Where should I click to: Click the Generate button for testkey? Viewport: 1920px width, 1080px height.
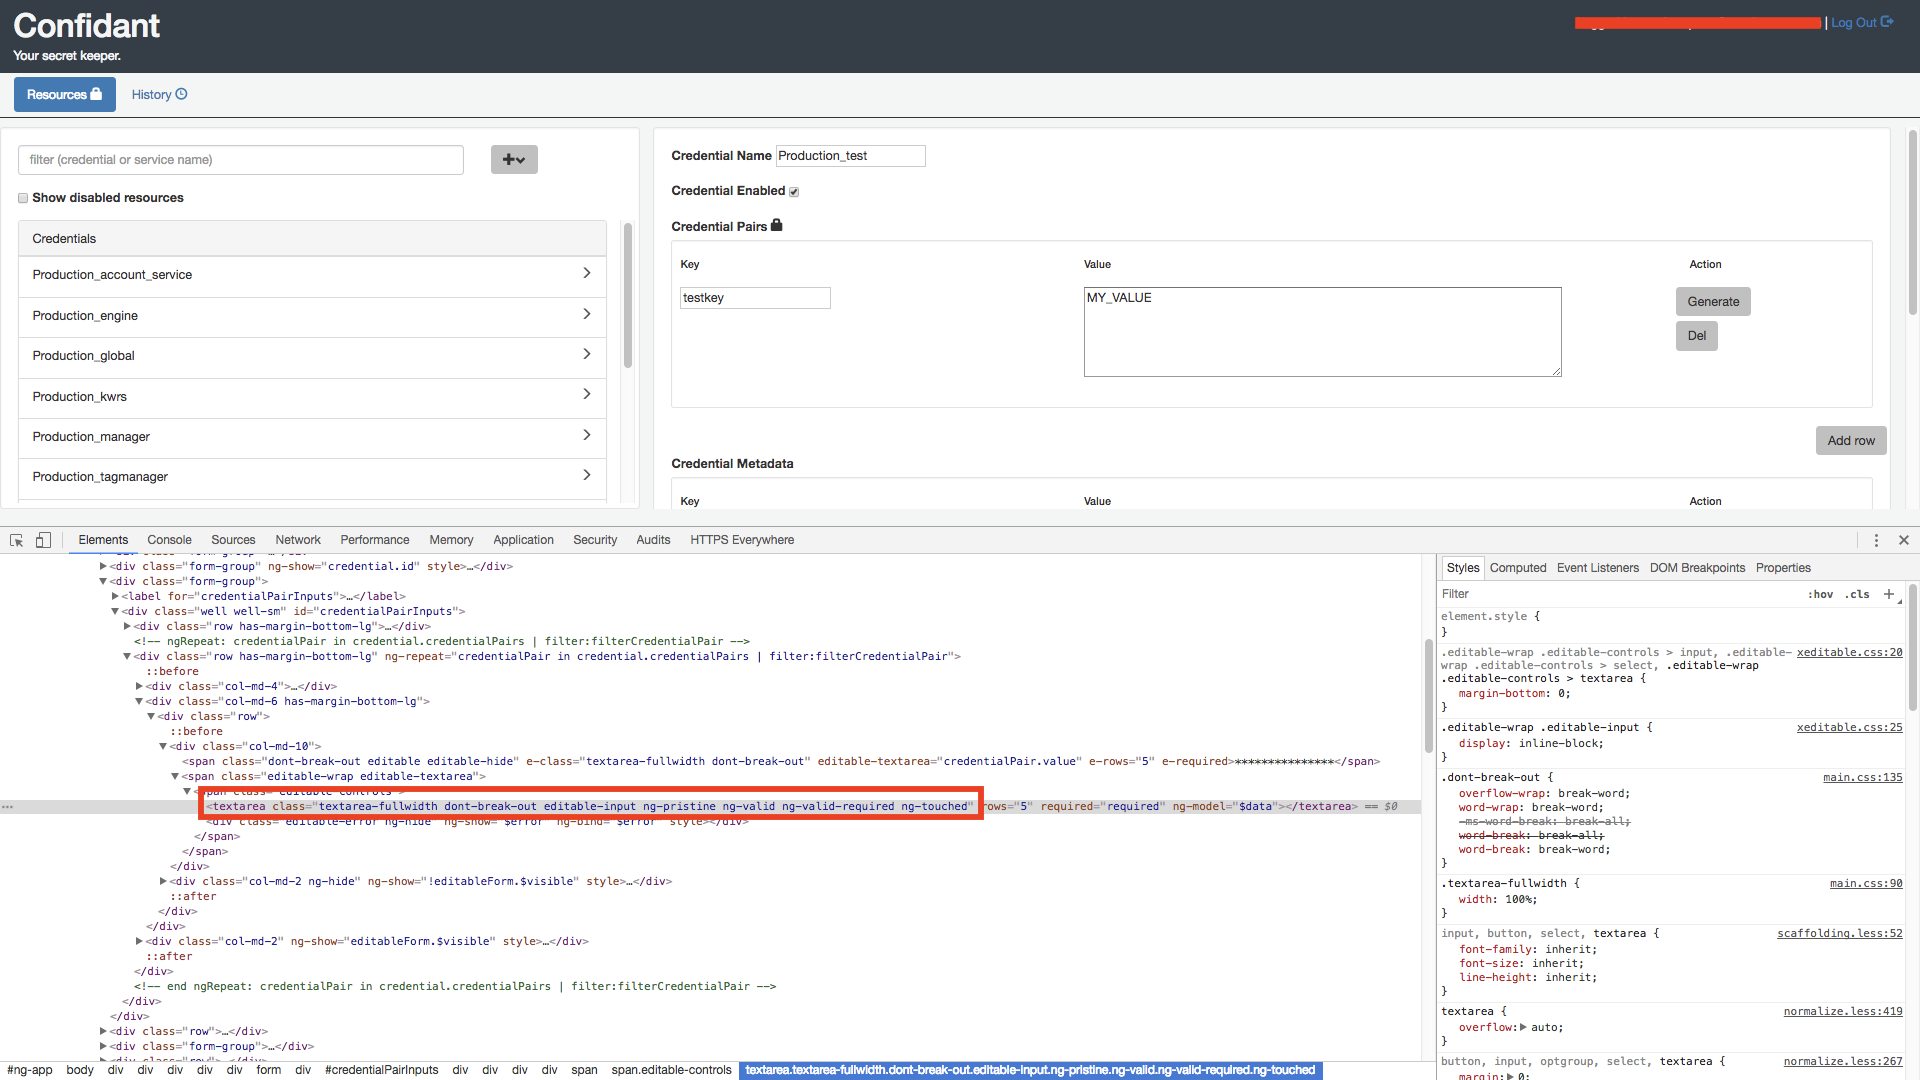tap(1712, 301)
